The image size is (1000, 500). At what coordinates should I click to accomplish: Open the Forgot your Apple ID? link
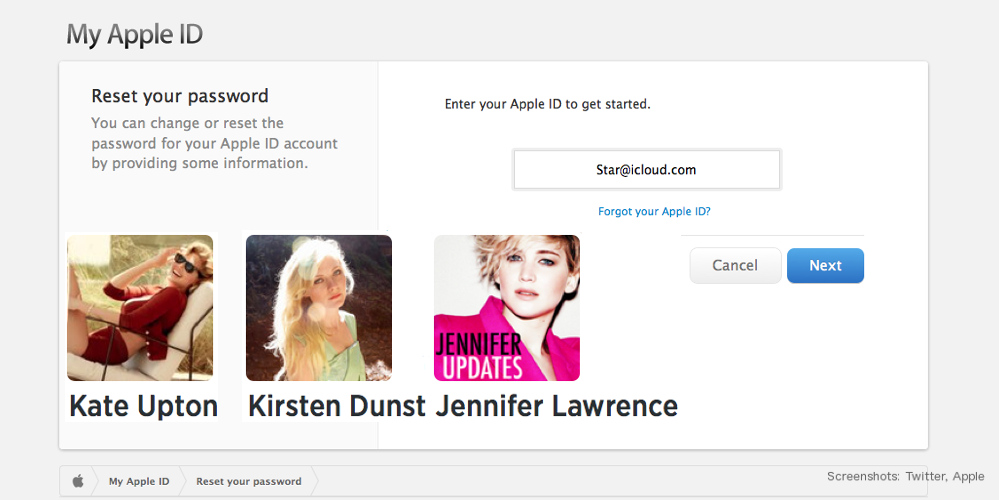tap(654, 211)
